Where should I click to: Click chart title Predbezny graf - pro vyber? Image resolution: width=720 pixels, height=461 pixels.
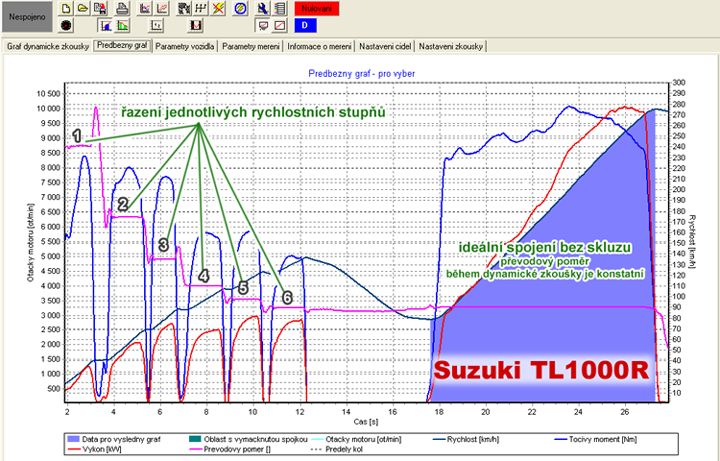(x=361, y=73)
